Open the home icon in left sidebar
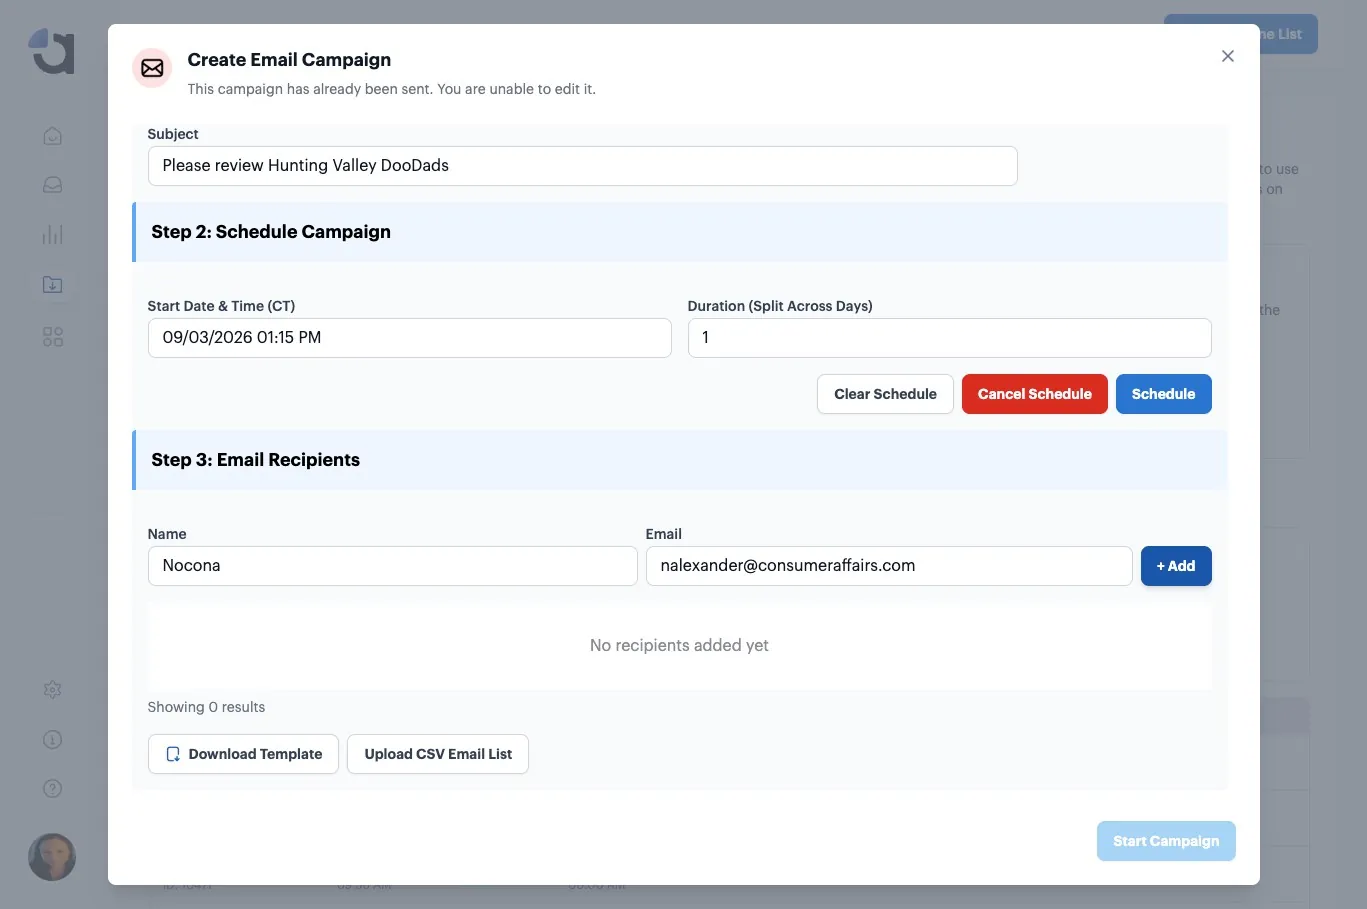Image resolution: width=1367 pixels, height=909 pixels. [x=53, y=136]
